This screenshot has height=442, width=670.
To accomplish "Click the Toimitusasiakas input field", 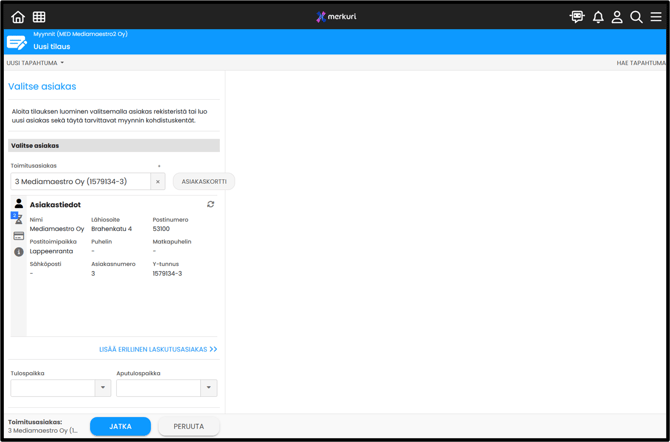I will (x=80, y=182).
